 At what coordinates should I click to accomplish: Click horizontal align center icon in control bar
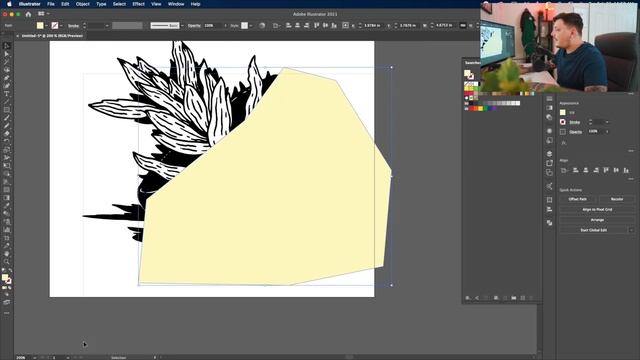298,25
